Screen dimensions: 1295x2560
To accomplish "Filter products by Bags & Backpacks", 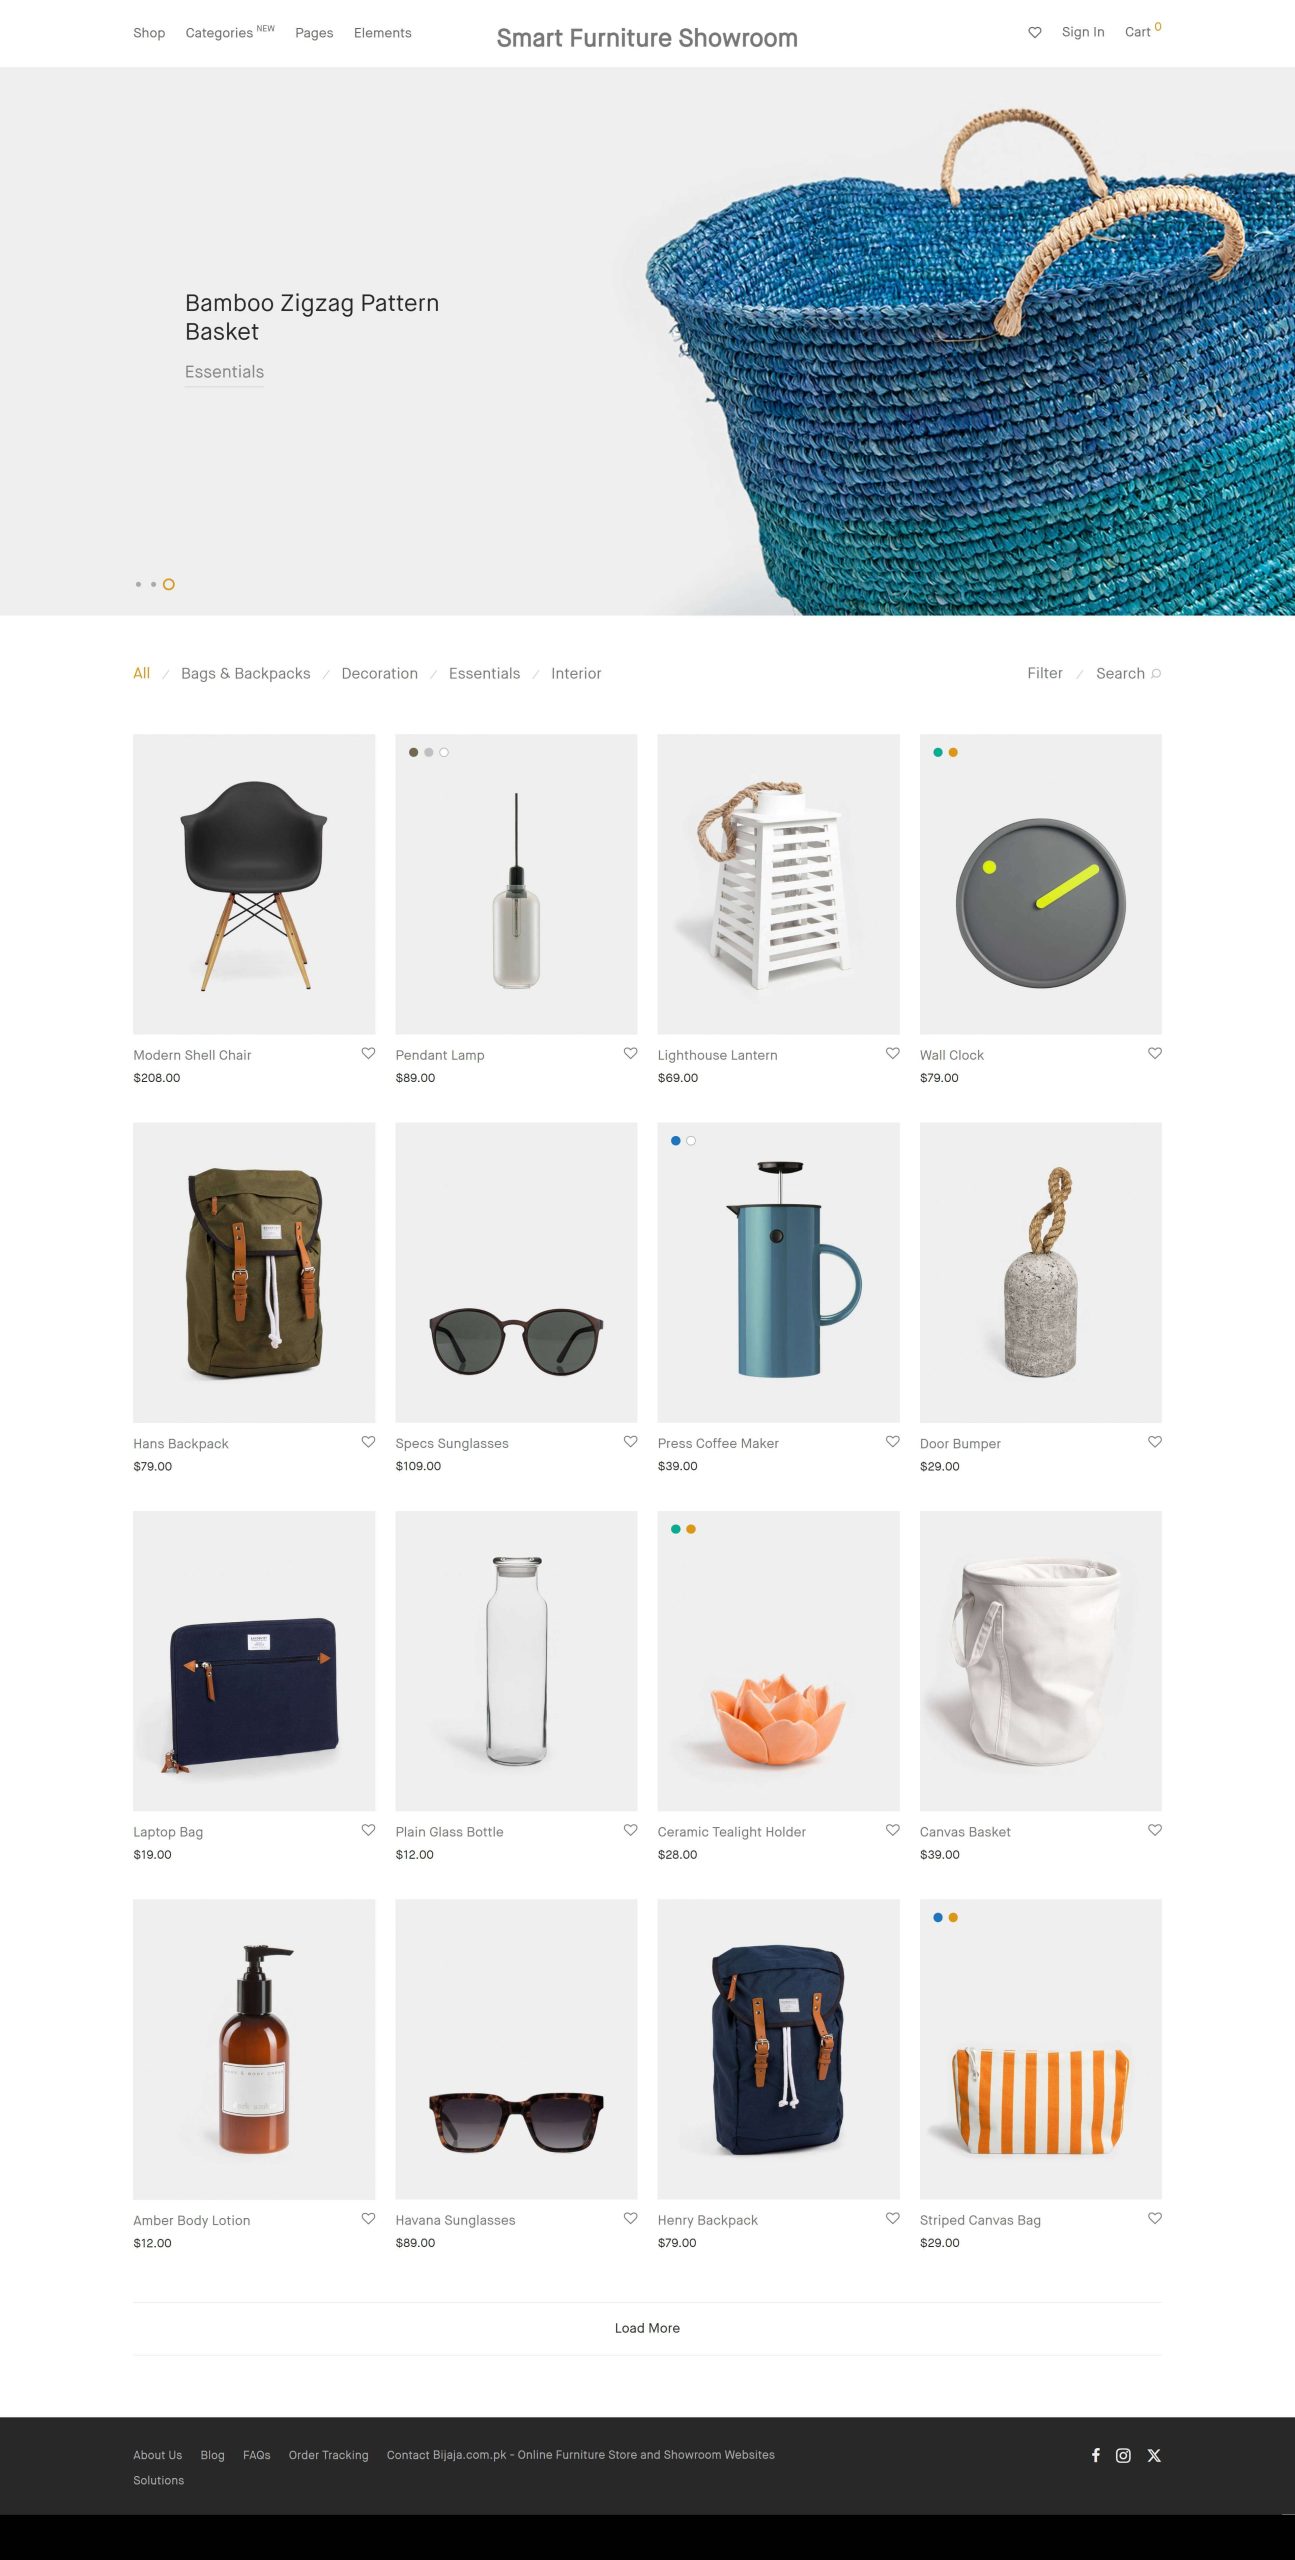I will (x=246, y=673).
